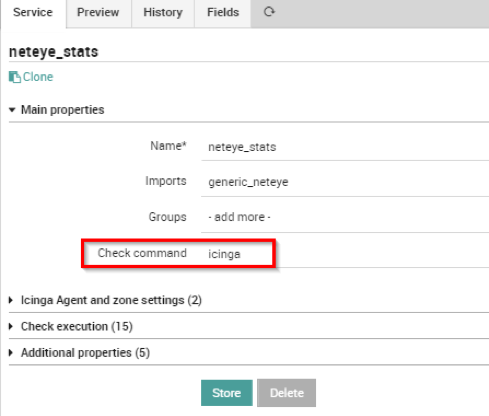Expand the Check execution section
The image size is (489, 416).
71,326
